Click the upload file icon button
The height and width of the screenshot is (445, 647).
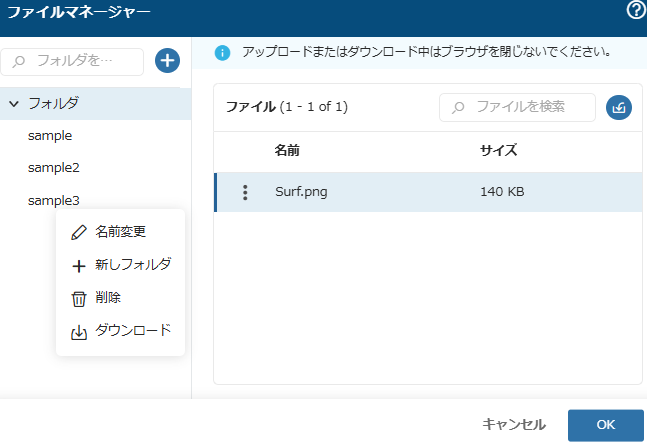pos(619,107)
